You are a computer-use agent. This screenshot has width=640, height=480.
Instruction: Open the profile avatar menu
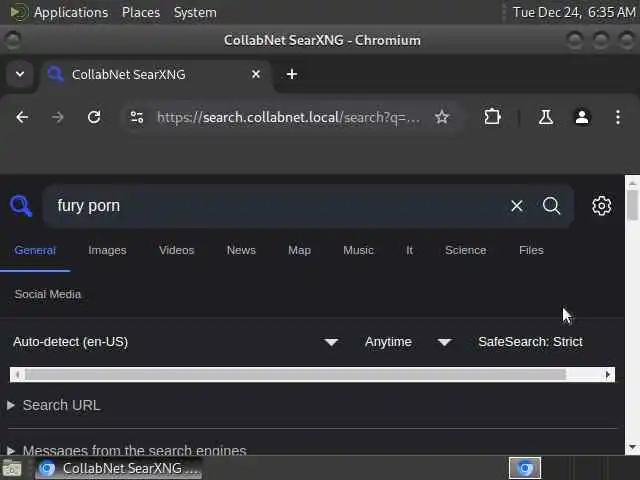(x=582, y=118)
